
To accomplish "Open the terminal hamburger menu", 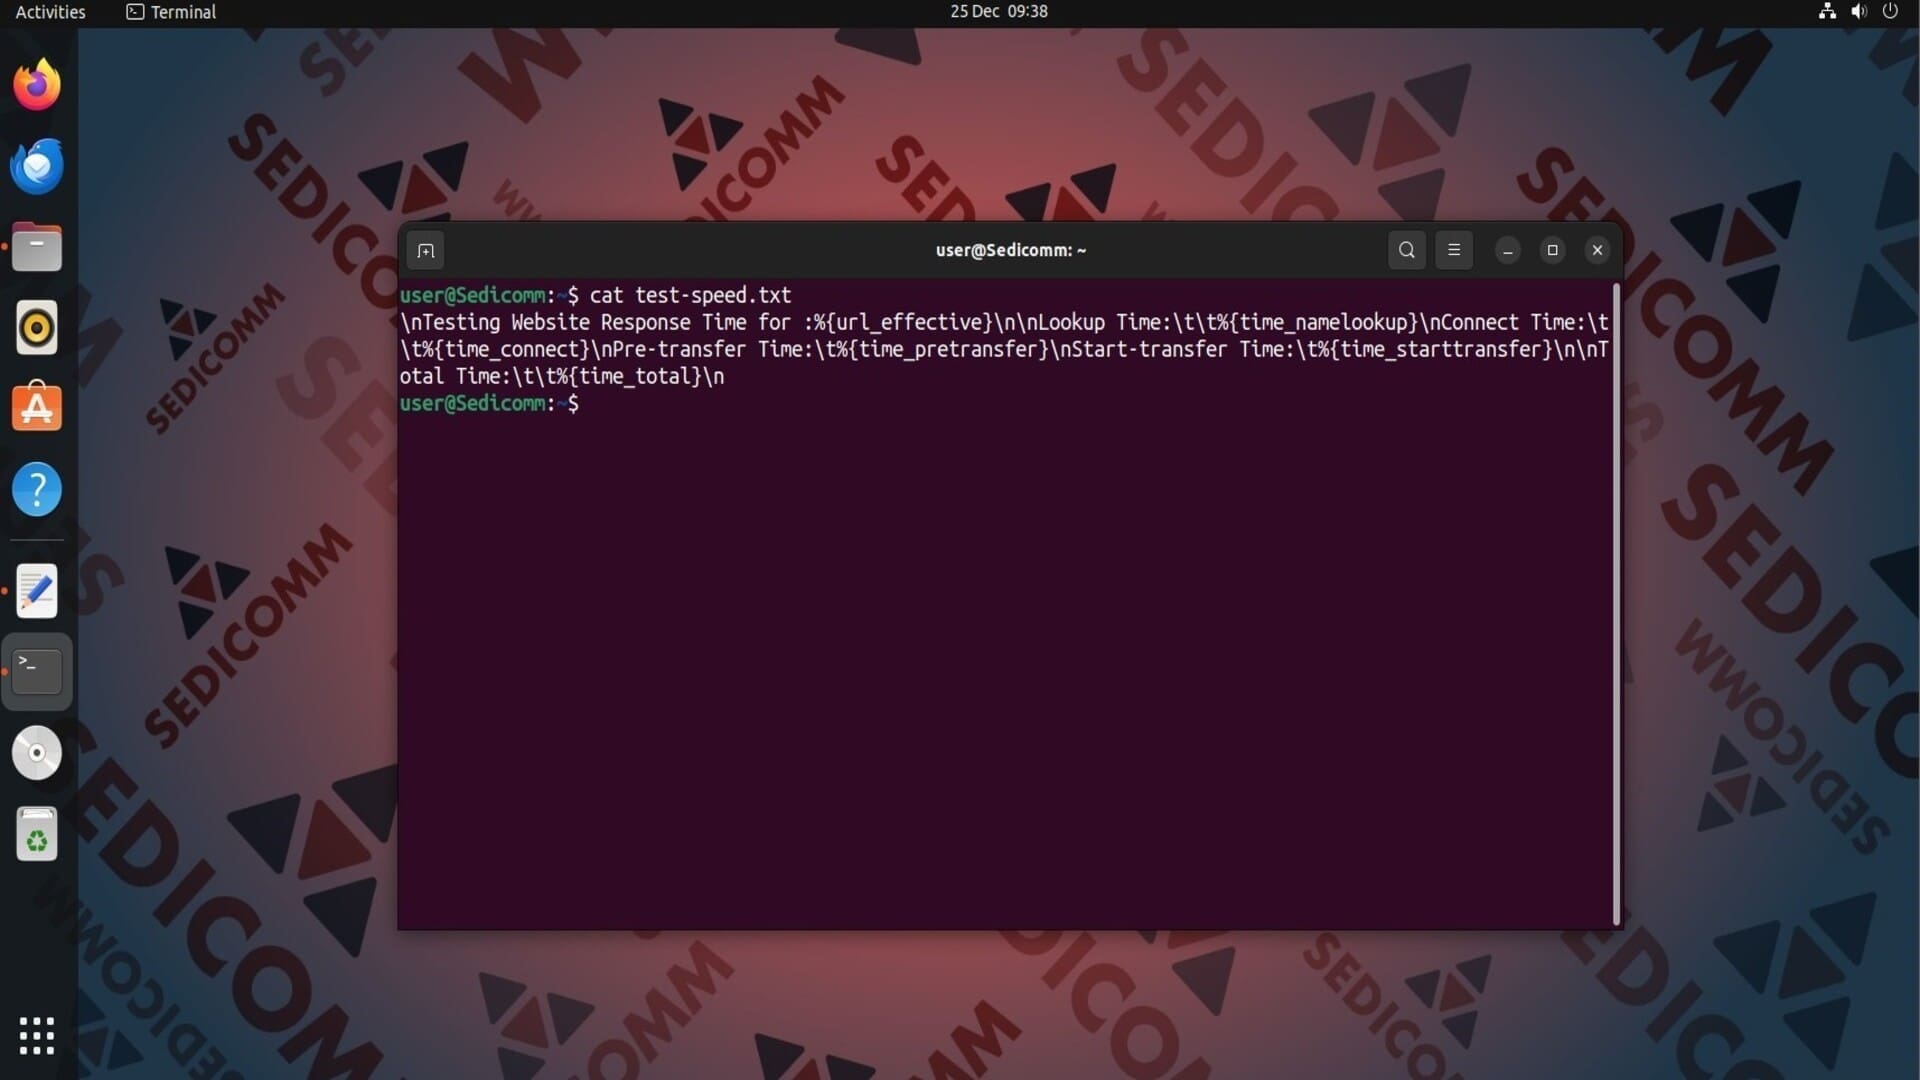I will point(1453,250).
